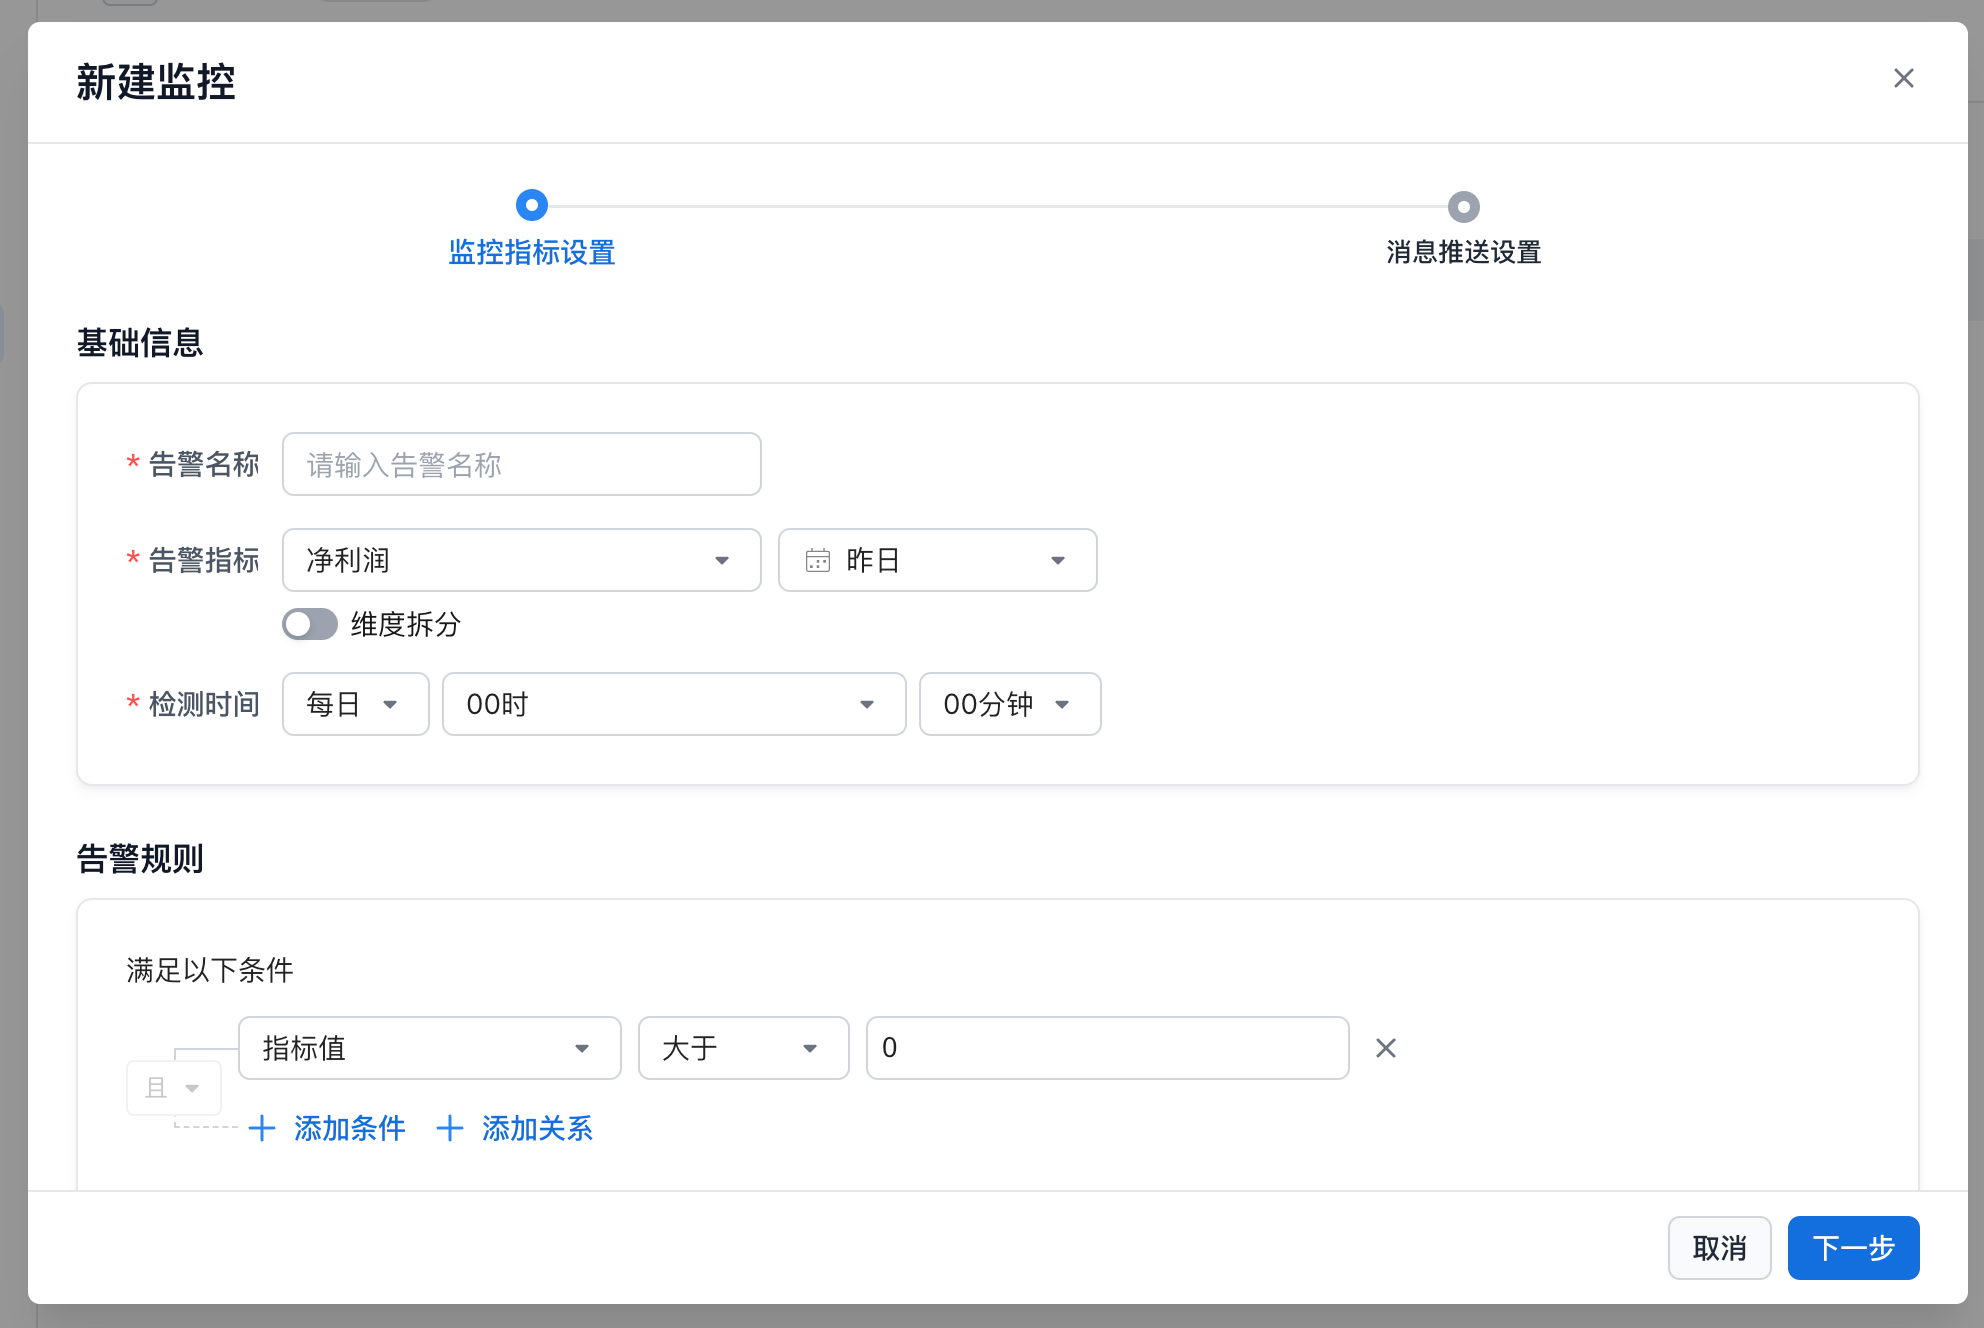Open the 00分钟 minute dropdown
The image size is (1984, 1328).
1009,704
